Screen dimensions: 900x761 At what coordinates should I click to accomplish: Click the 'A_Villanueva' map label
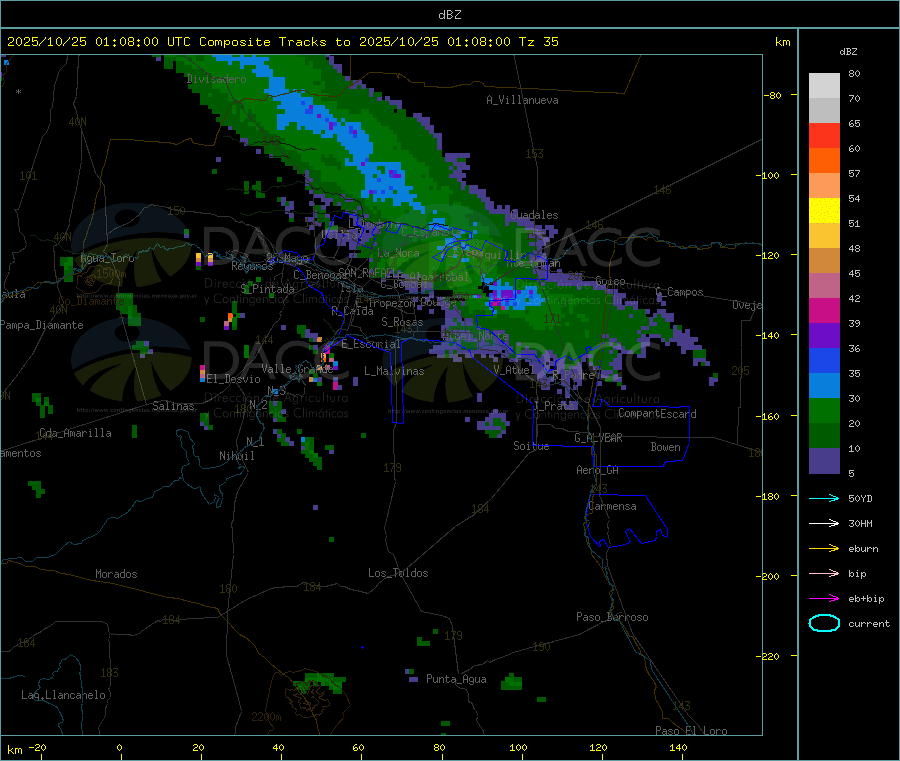coord(522,100)
